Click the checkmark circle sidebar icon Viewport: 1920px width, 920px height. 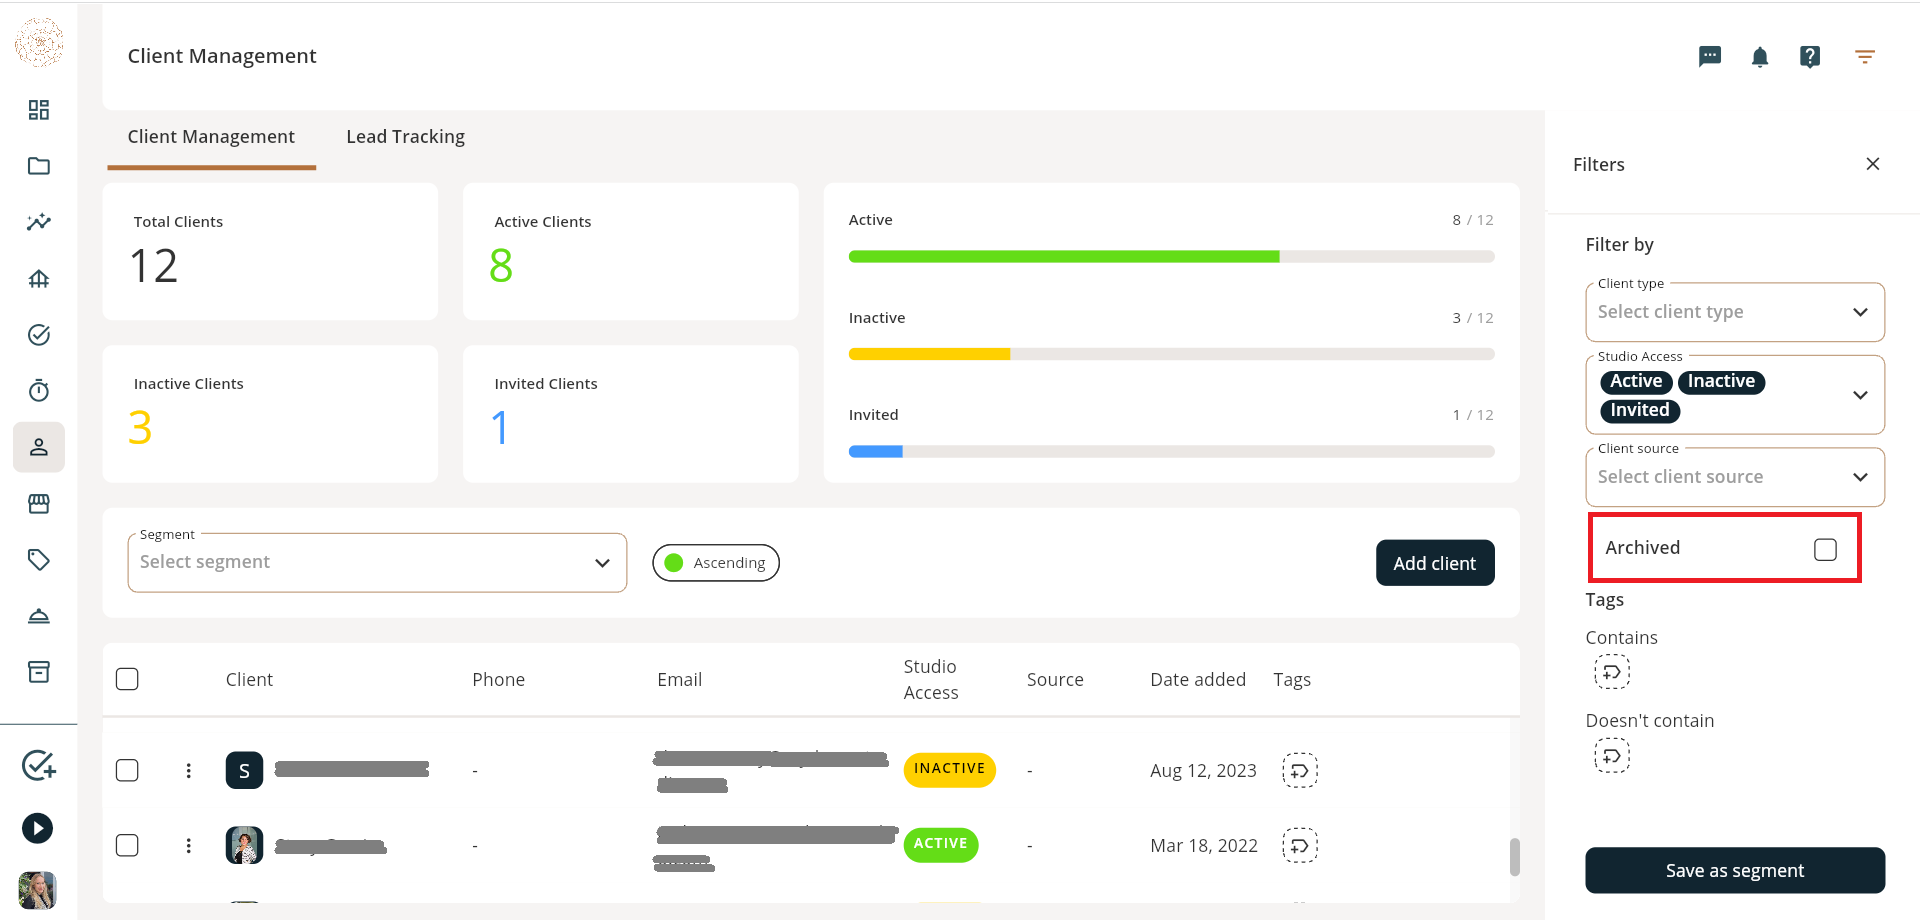click(39, 335)
